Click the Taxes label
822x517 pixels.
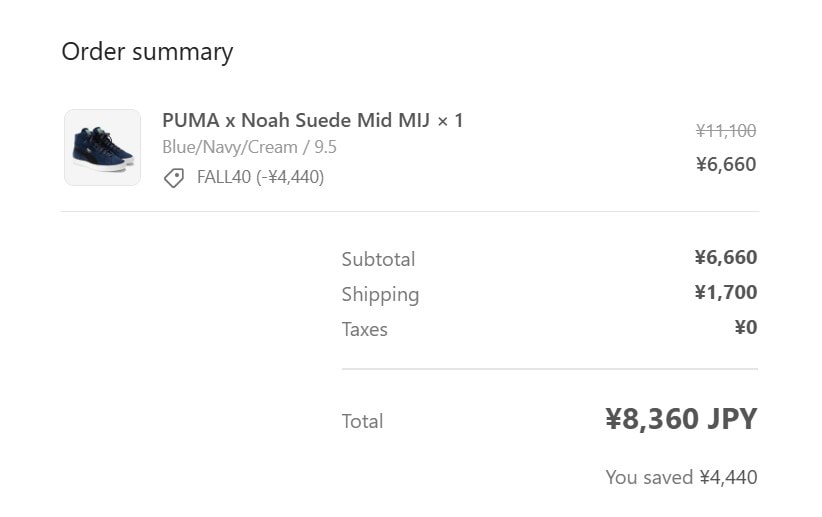[x=364, y=329]
